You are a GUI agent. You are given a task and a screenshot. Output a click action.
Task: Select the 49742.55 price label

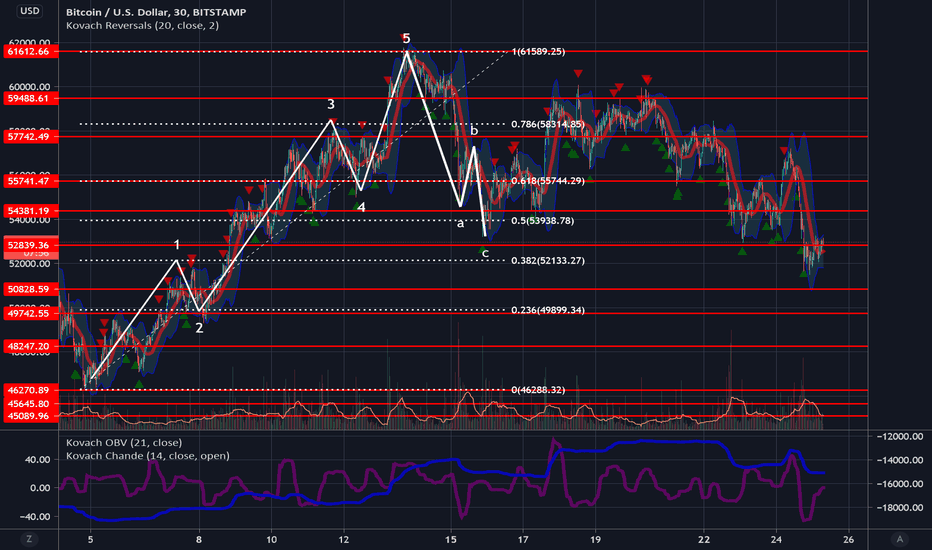tap(31, 313)
